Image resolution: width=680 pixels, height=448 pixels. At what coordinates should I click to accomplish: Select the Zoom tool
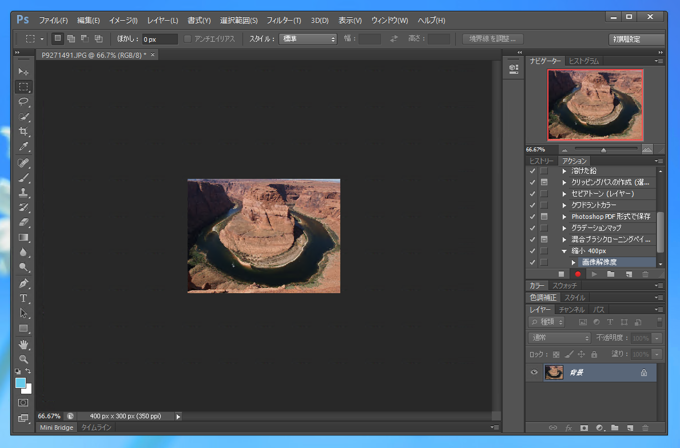23,359
